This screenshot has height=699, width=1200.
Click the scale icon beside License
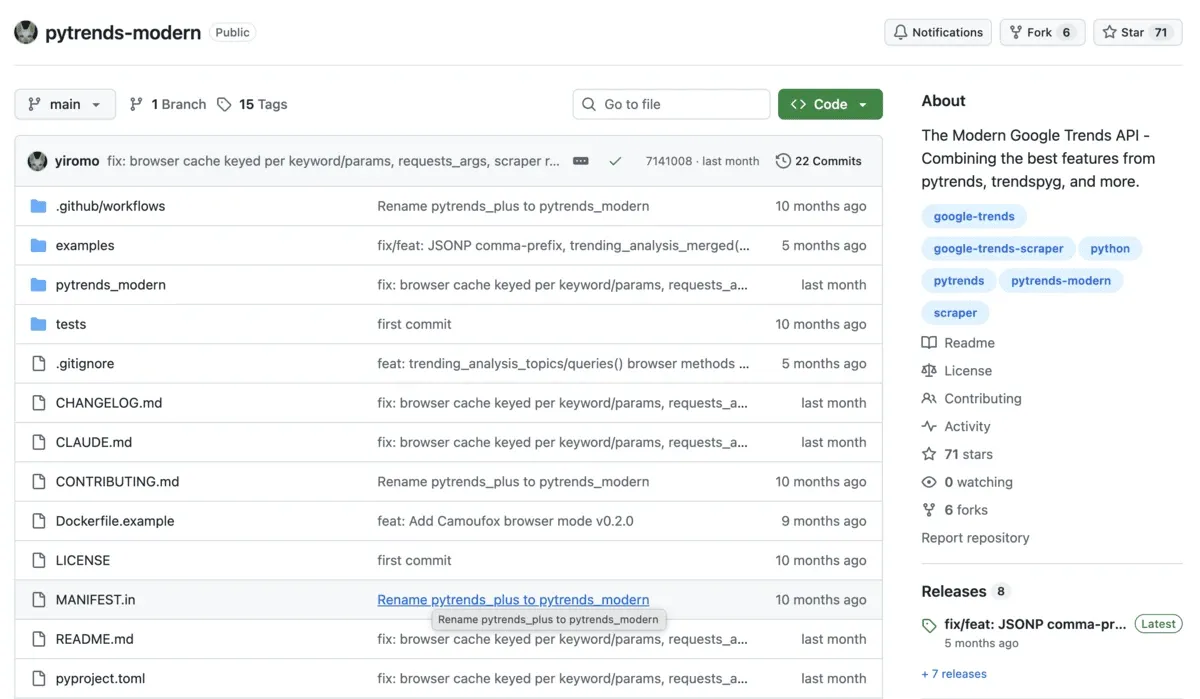pyautogui.click(x=929, y=371)
